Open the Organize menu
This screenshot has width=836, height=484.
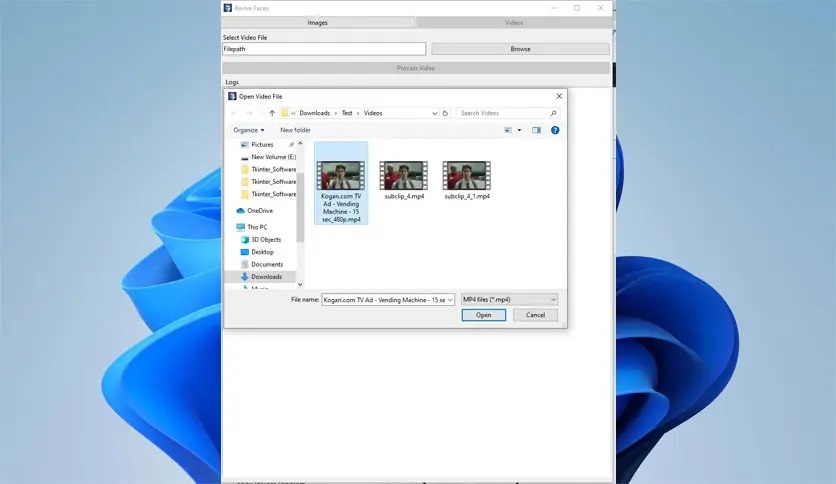coord(248,130)
